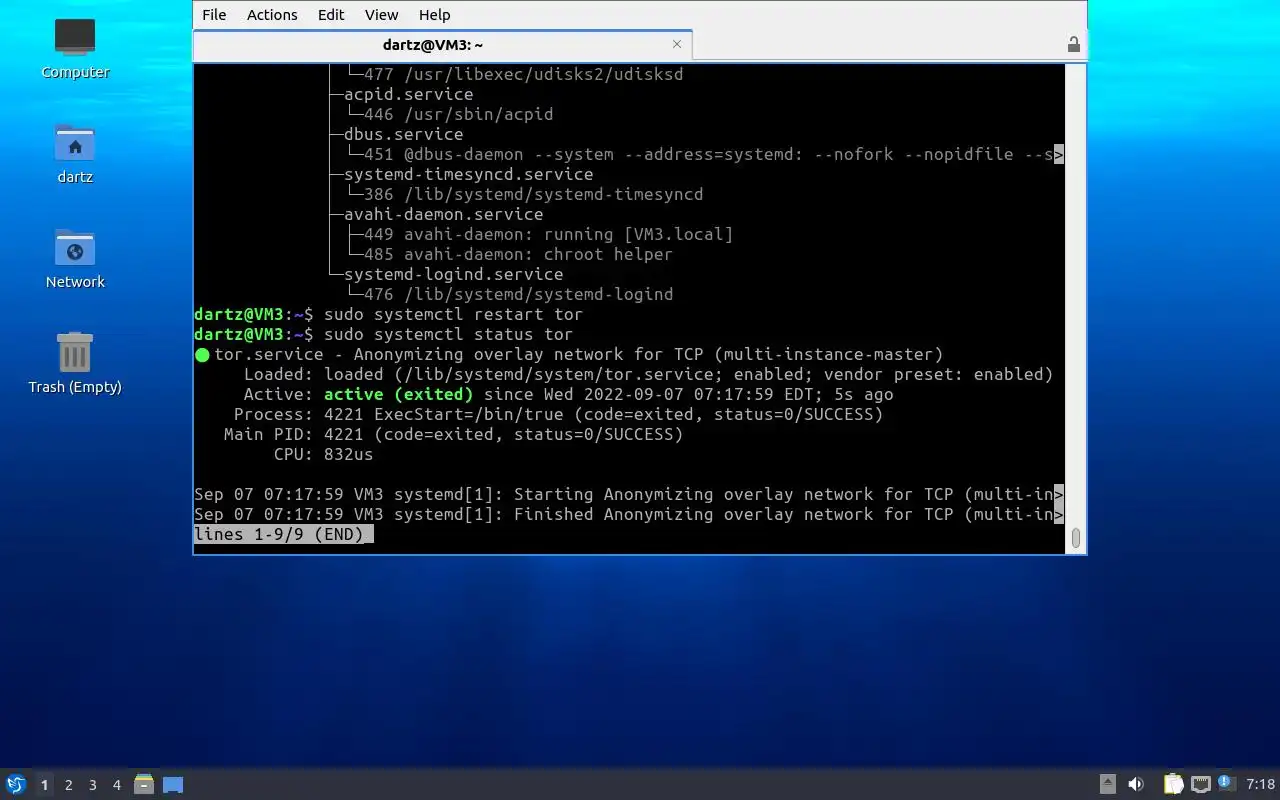Click the 'tor.service' heading line
Image resolution: width=1280 pixels, height=800 pixels.
(569, 354)
